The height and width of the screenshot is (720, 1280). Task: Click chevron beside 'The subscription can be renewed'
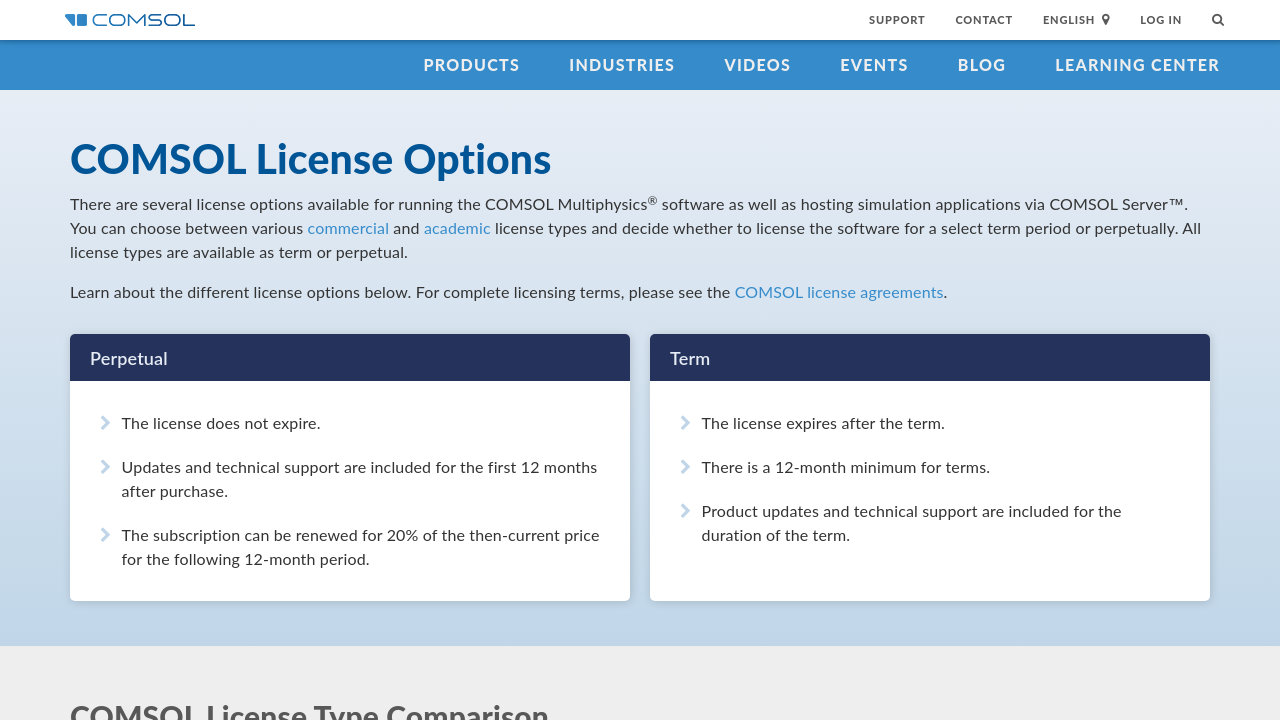(105, 535)
